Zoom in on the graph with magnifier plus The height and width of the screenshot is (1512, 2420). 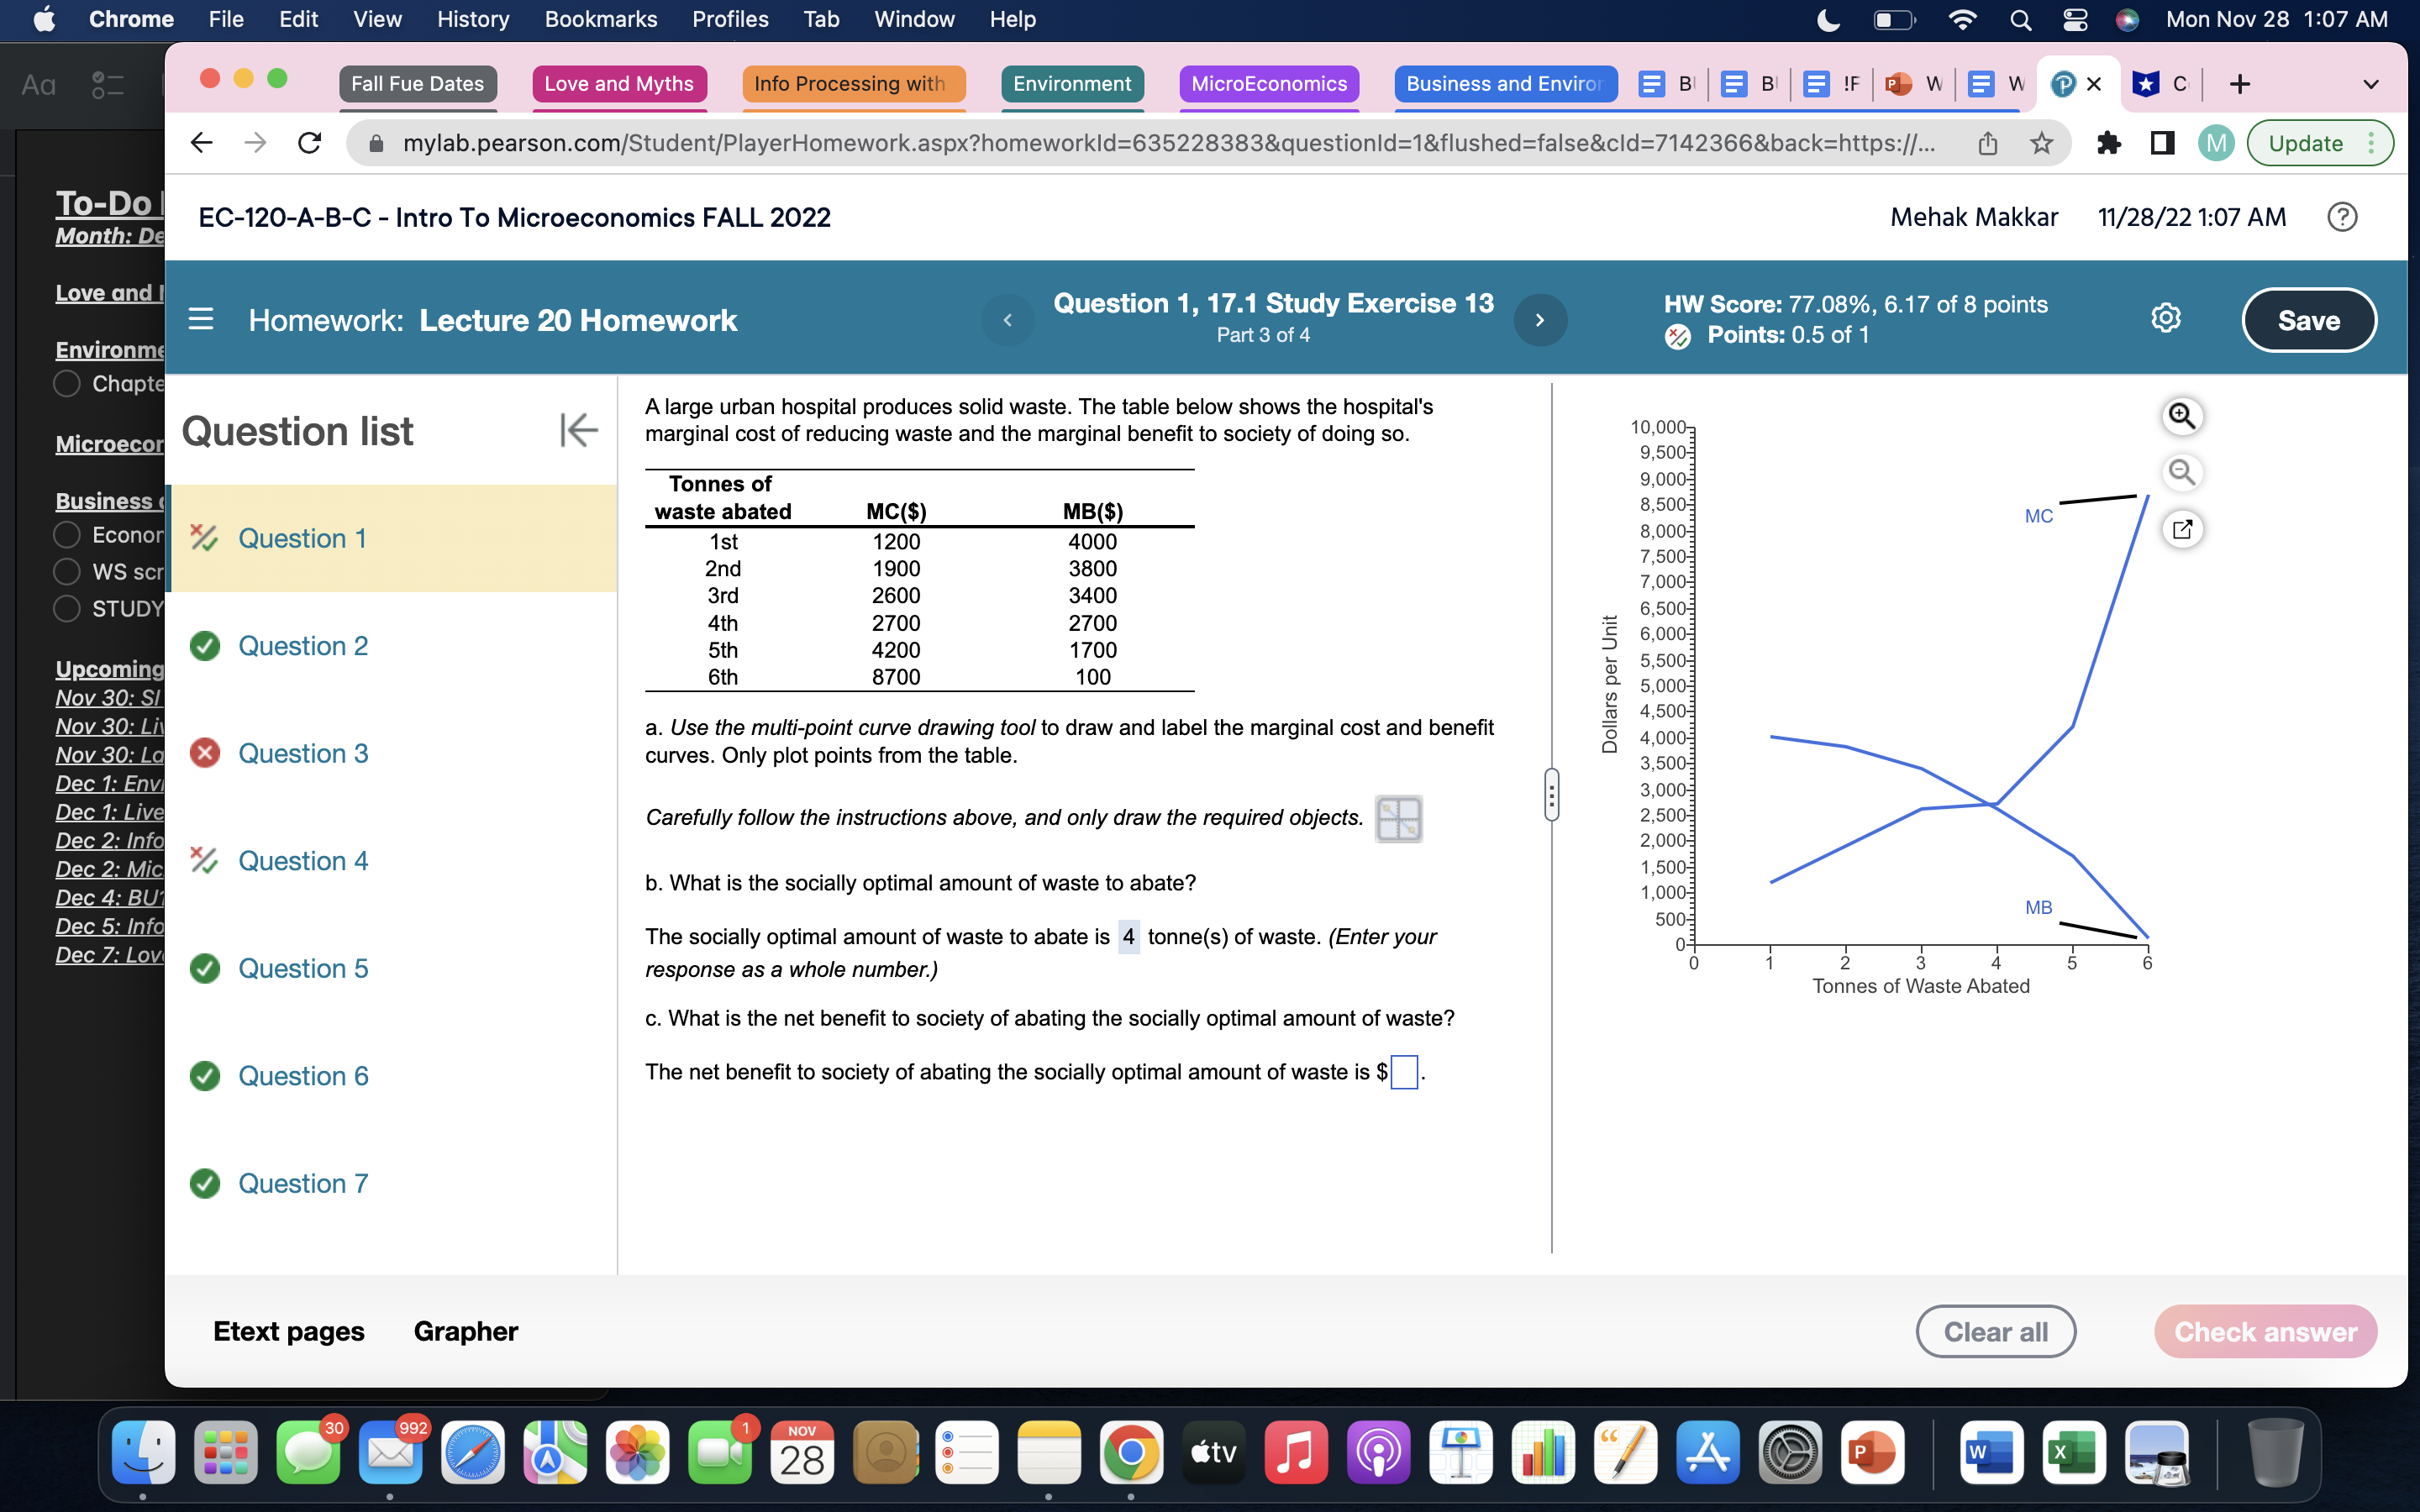[x=2181, y=416]
